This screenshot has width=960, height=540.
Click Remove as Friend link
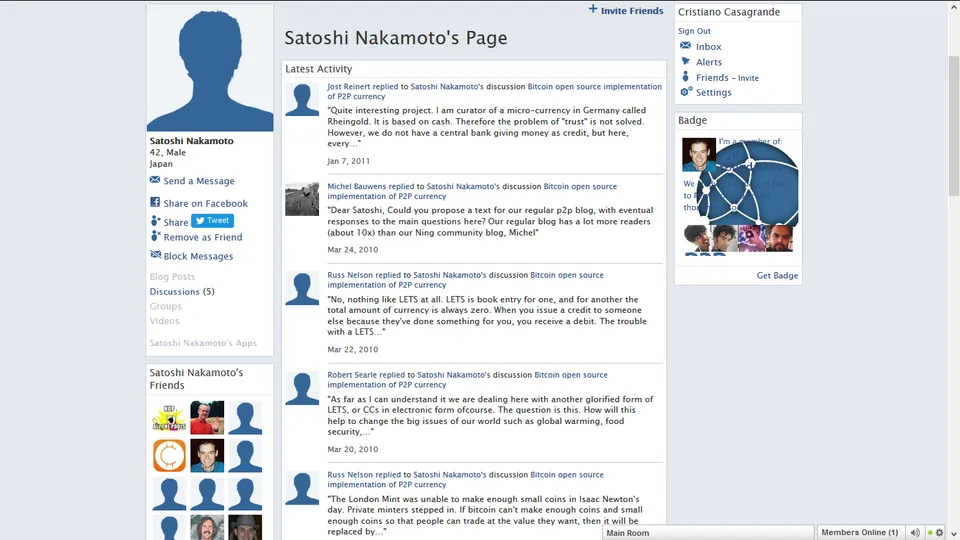click(x=203, y=237)
